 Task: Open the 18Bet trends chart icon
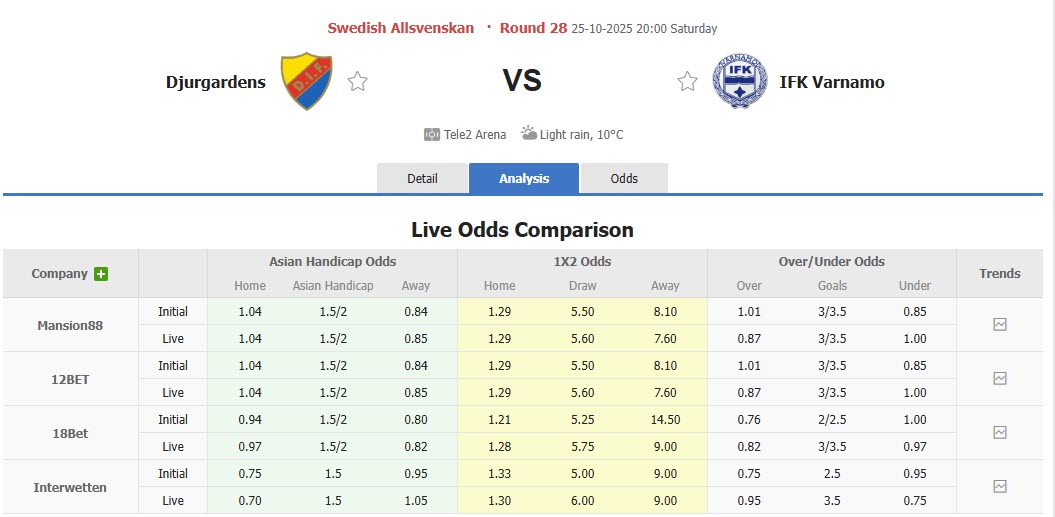coord(1000,433)
